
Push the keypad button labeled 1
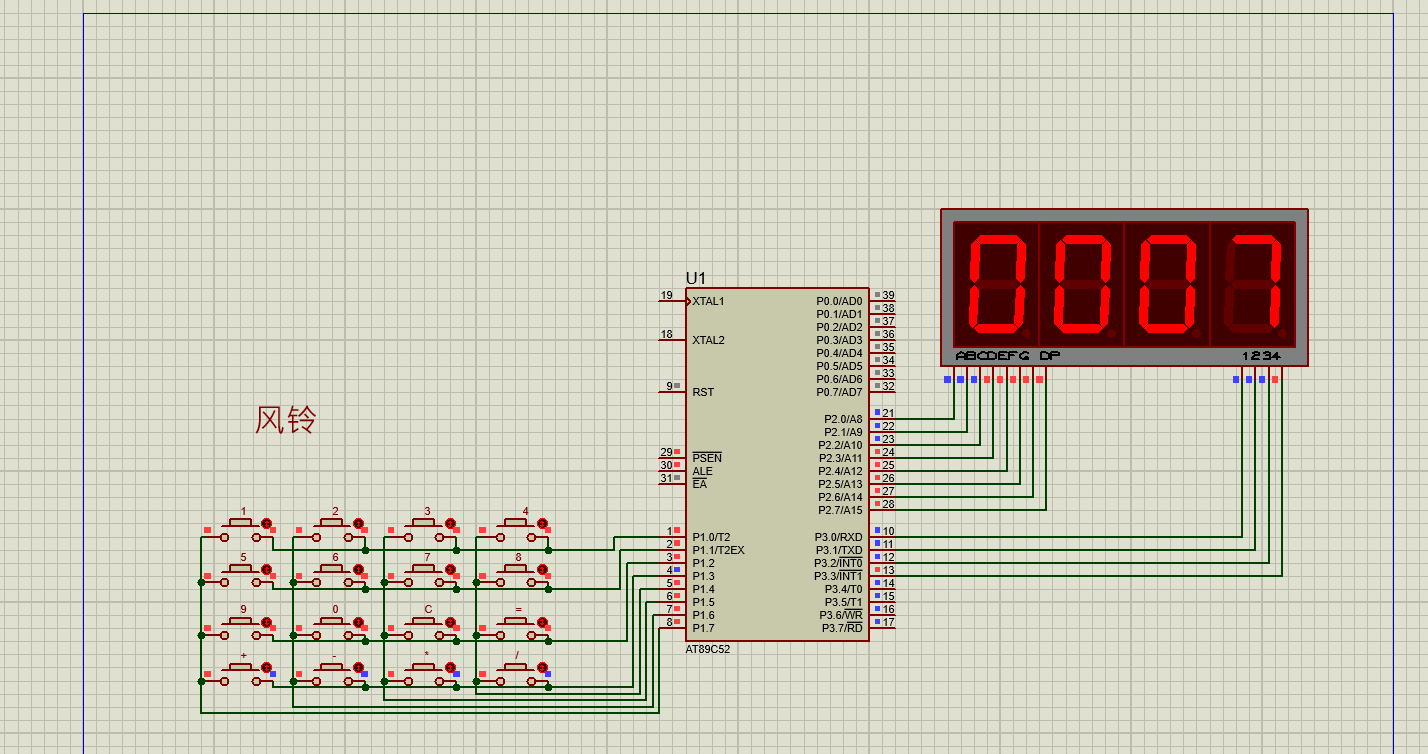(x=240, y=524)
